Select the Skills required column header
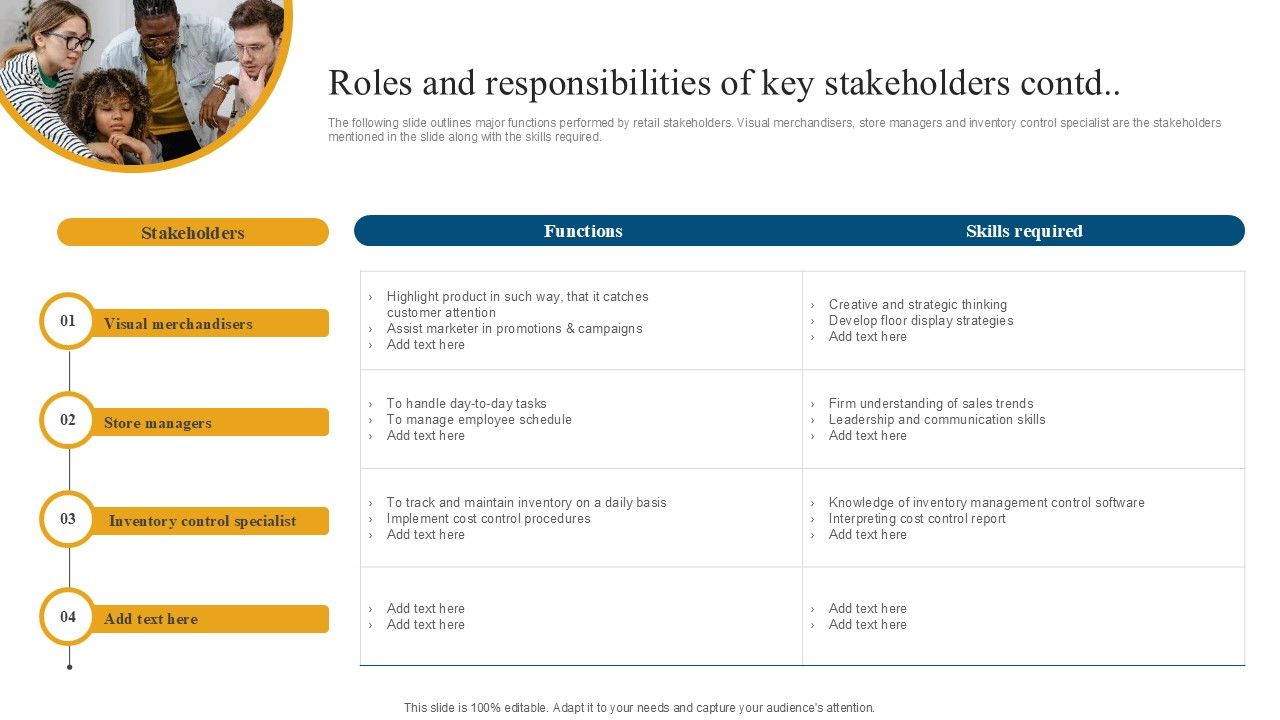1280x720 pixels. pyautogui.click(x=1024, y=231)
